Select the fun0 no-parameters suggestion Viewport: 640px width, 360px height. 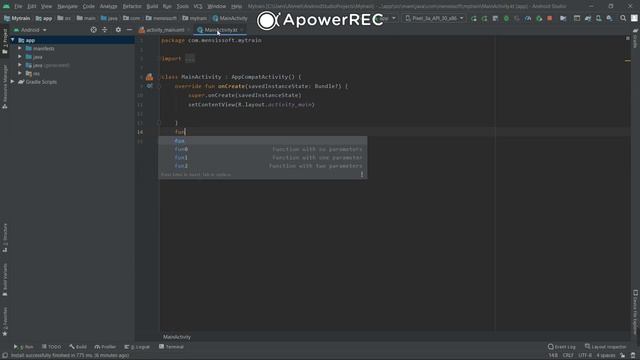point(263,149)
